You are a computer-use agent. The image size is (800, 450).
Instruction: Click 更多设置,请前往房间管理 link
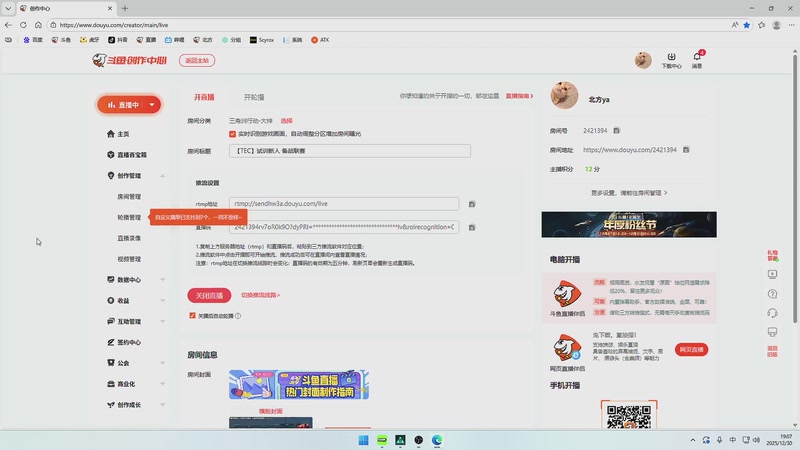[629, 193]
